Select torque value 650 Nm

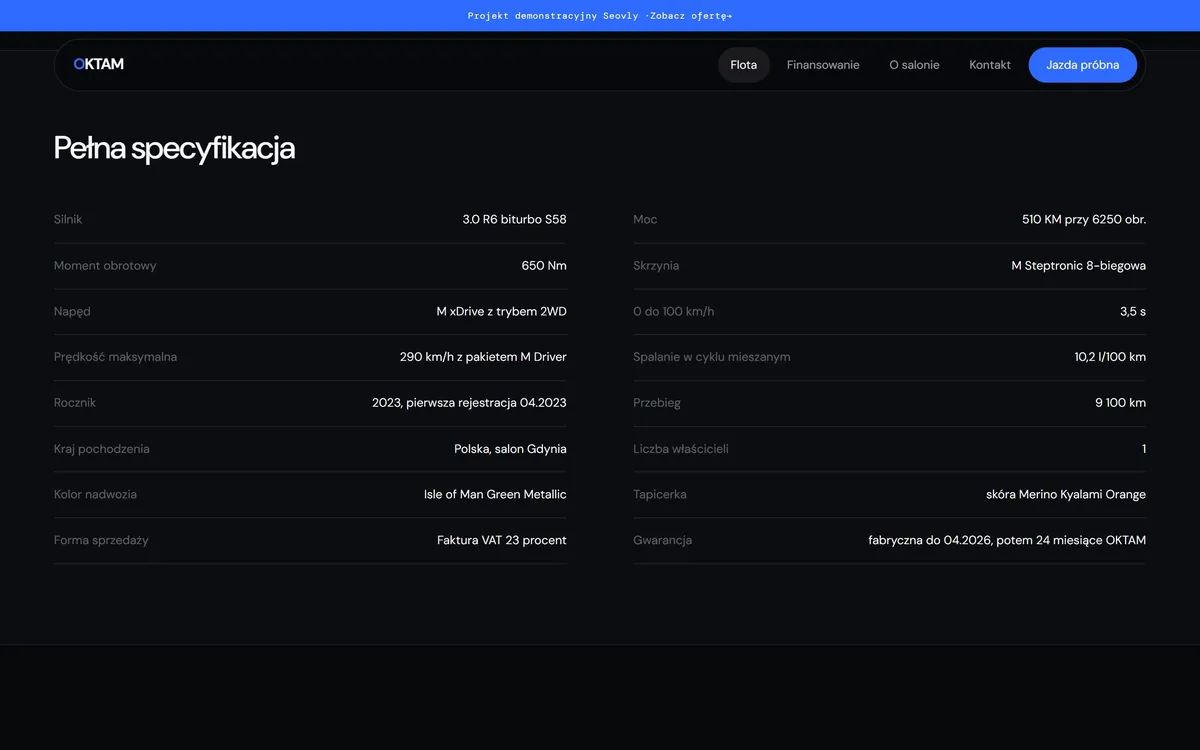coord(544,266)
